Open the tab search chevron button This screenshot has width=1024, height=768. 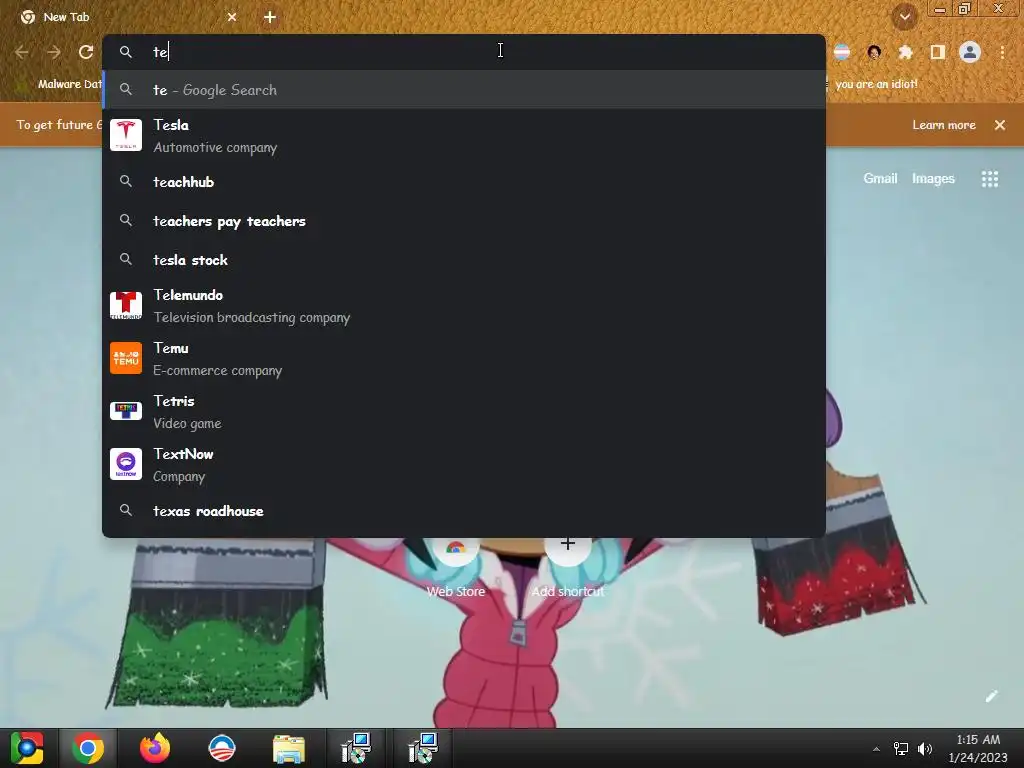tap(904, 17)
